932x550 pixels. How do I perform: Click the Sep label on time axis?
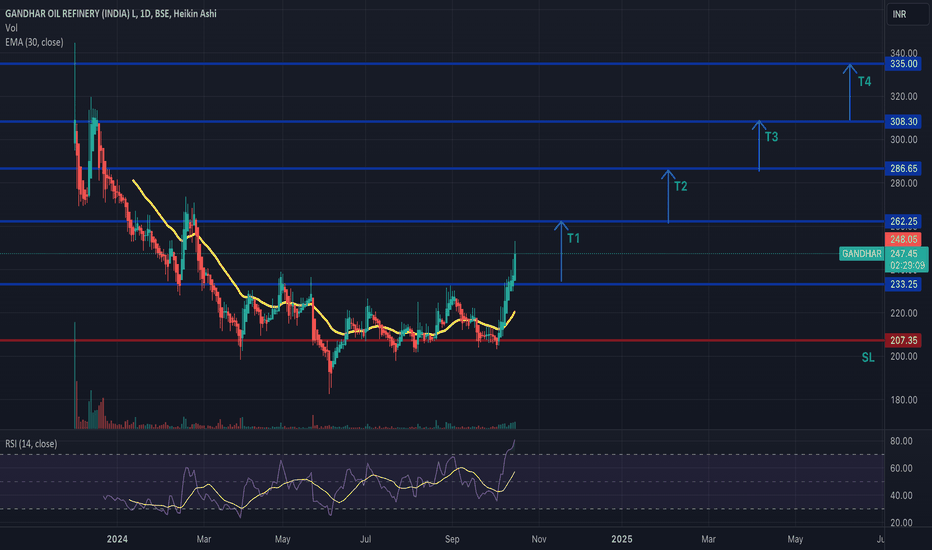(452, 539)
